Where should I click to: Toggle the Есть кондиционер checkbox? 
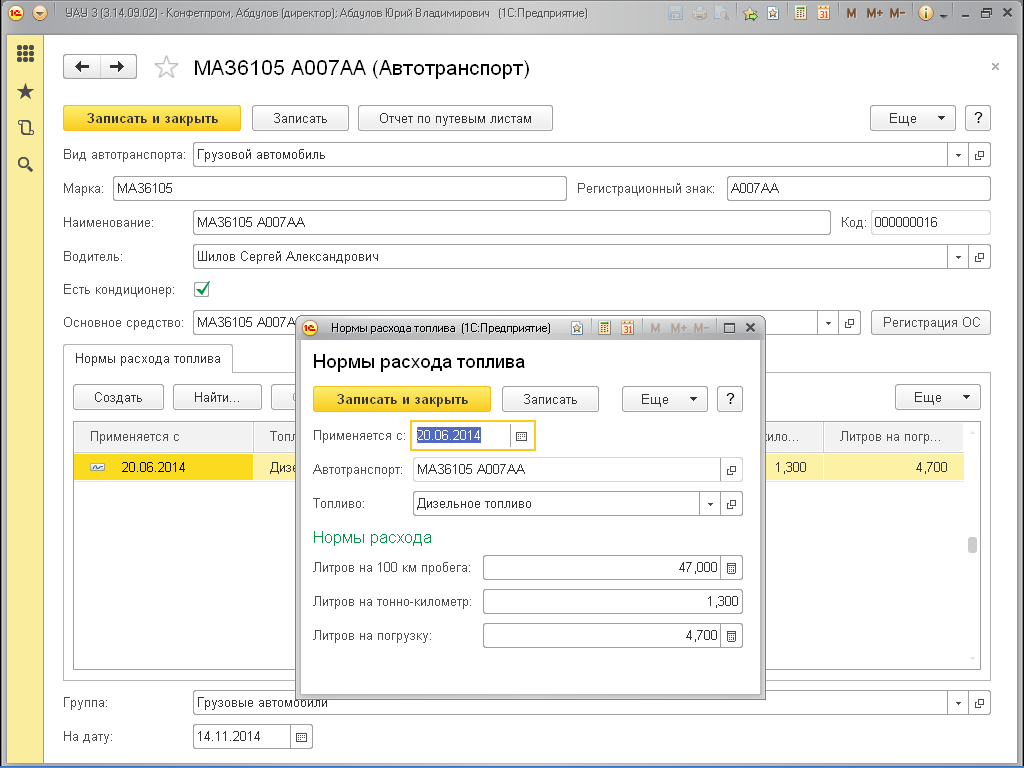(x=202, y=289)
